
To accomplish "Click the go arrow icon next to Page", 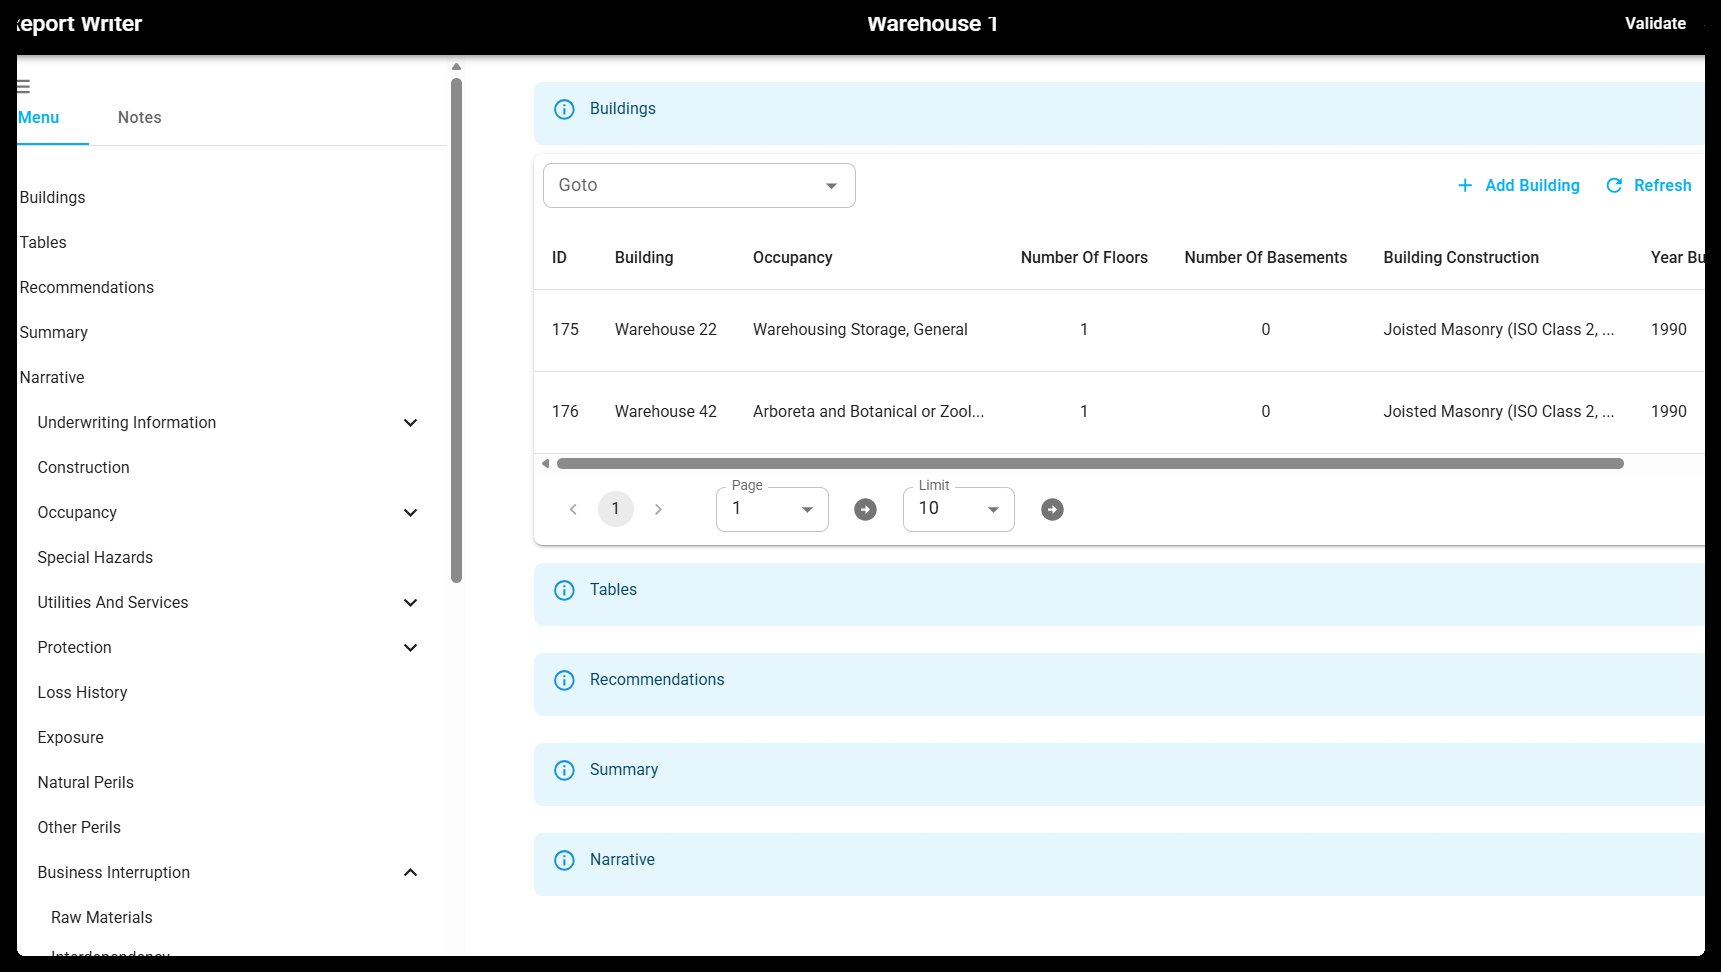I will pyautogui.click(x=866, y=510).
